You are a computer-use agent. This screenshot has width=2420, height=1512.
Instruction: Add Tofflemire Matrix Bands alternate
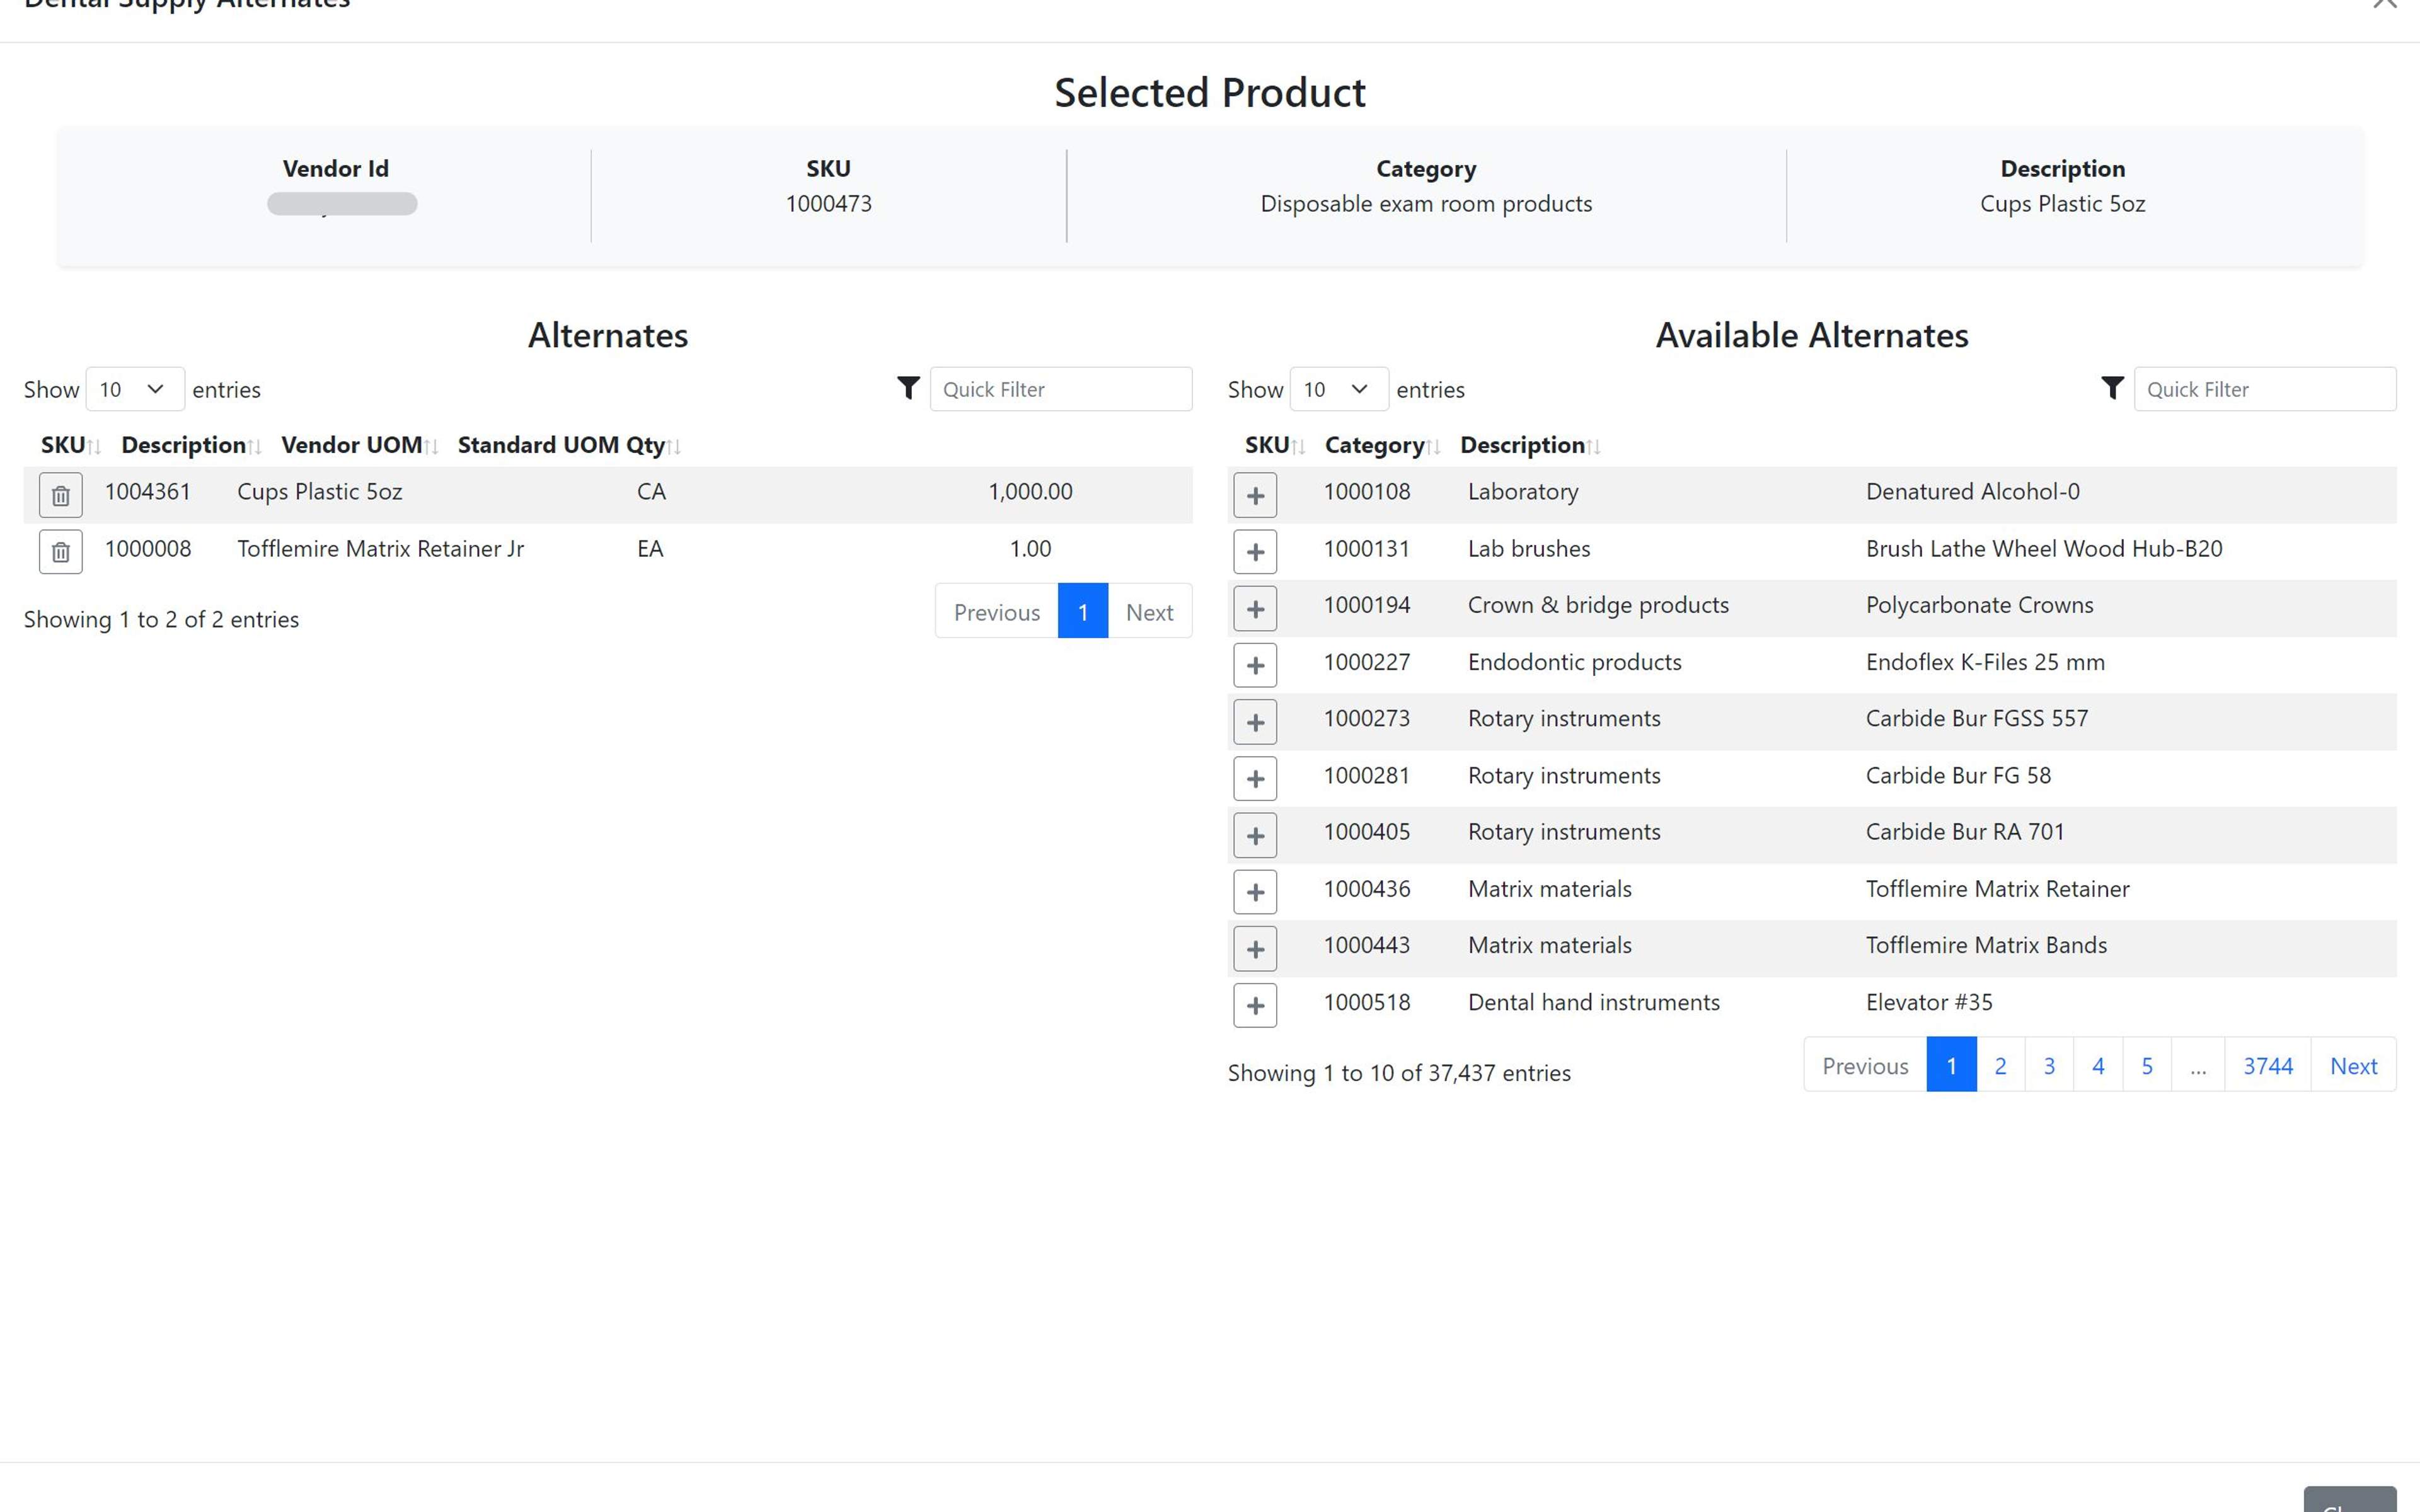click(1255, 949)
